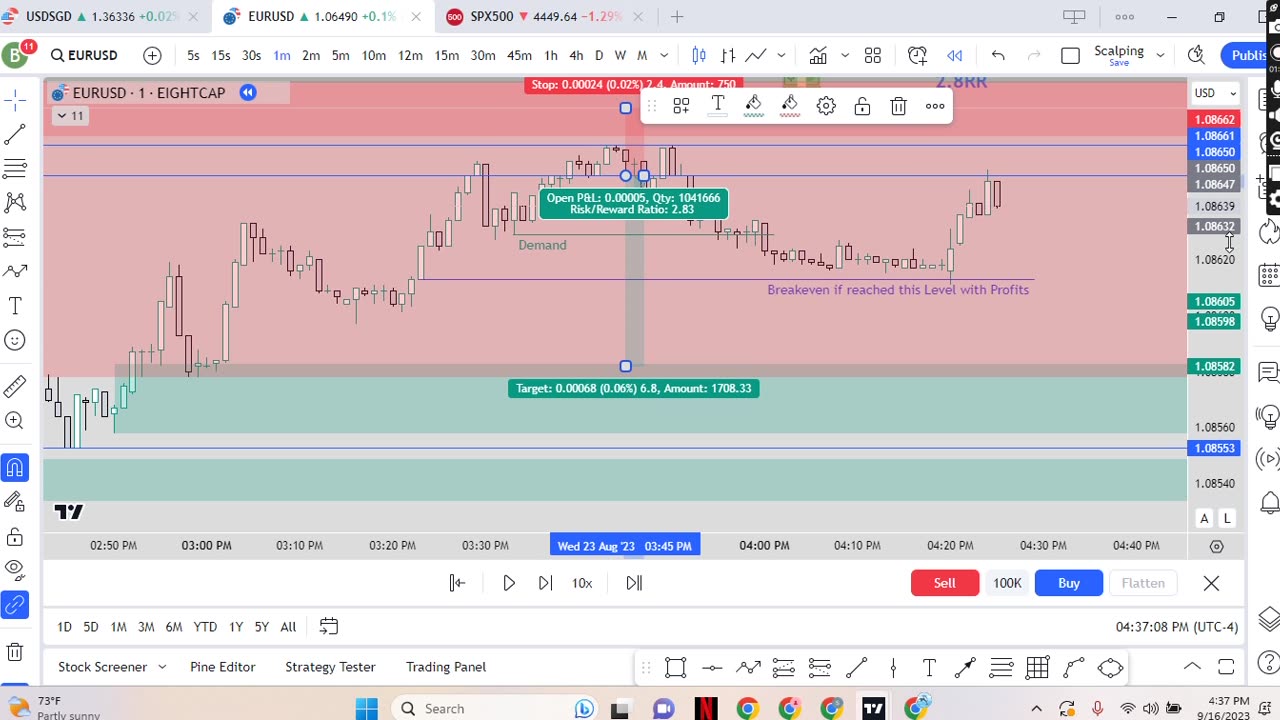Switch to candlestick chart type

point(699,55)
